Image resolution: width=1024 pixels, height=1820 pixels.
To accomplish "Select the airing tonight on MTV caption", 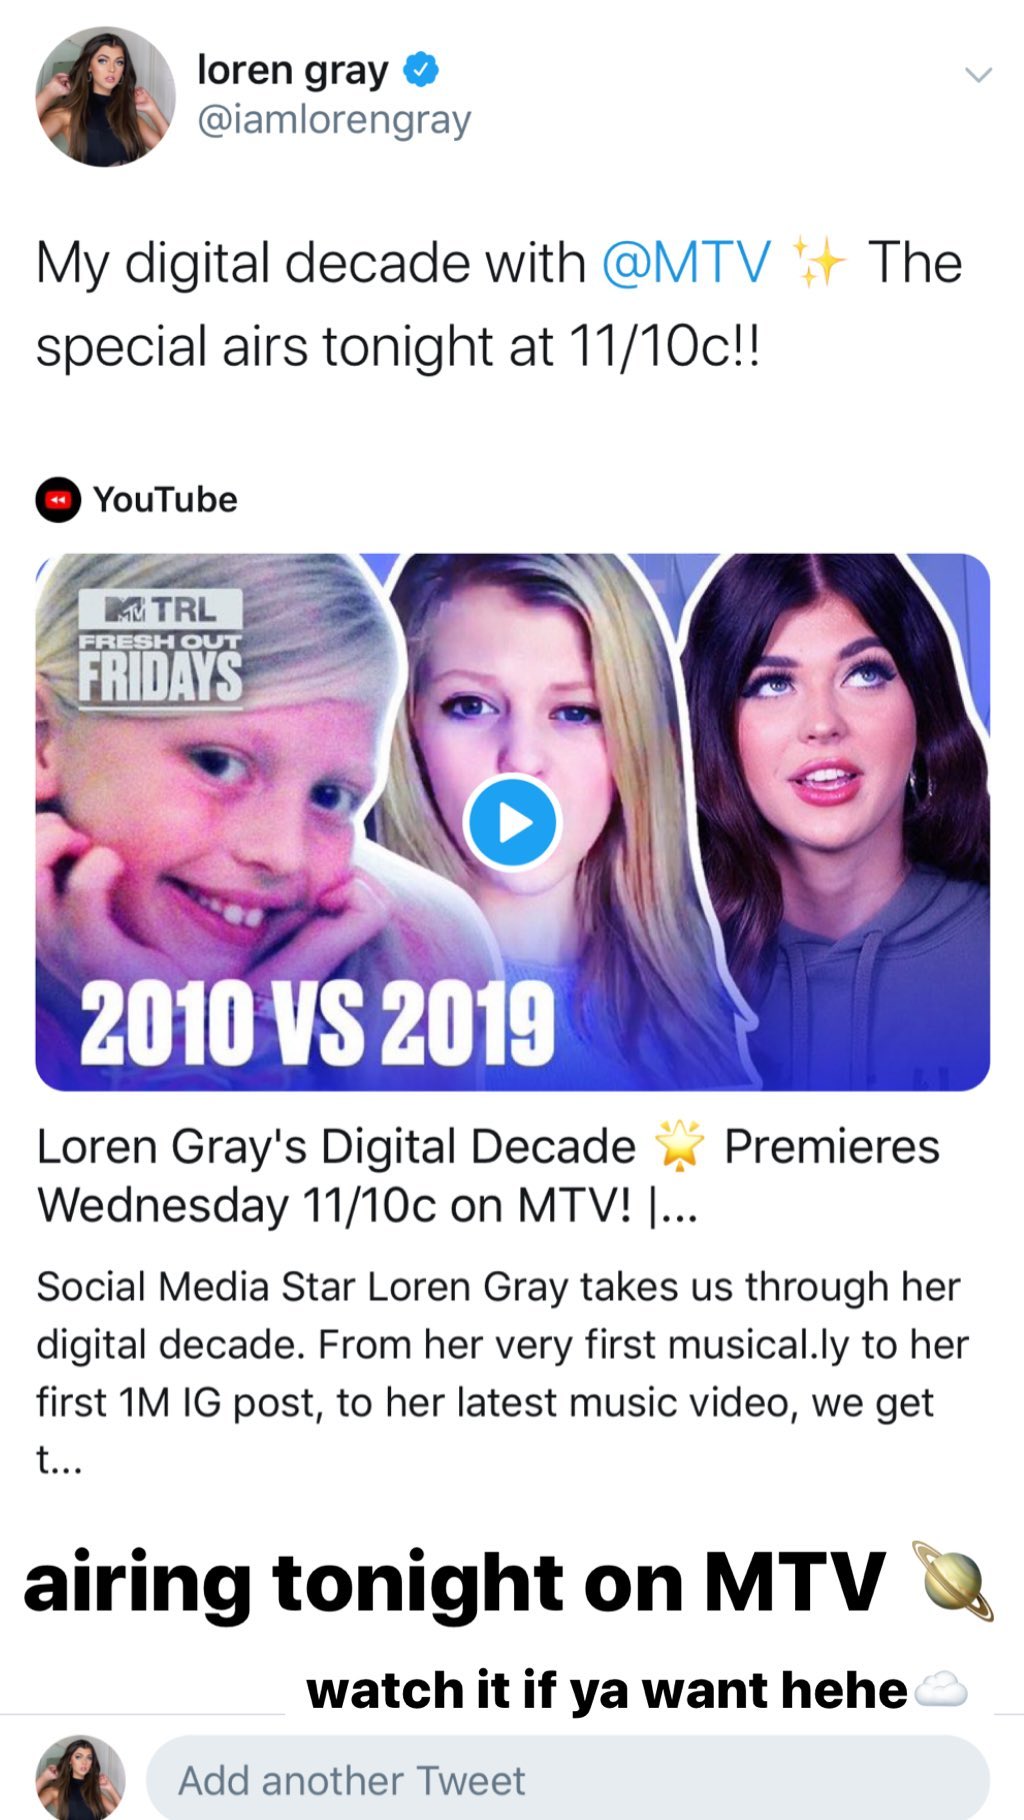I will click(x=455, y=1584).
